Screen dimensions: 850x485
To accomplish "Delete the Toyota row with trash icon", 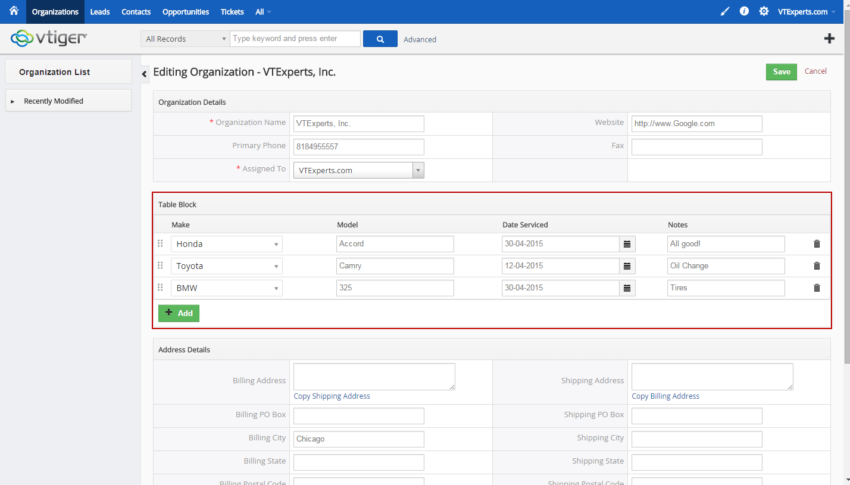I will coord(816,266).
